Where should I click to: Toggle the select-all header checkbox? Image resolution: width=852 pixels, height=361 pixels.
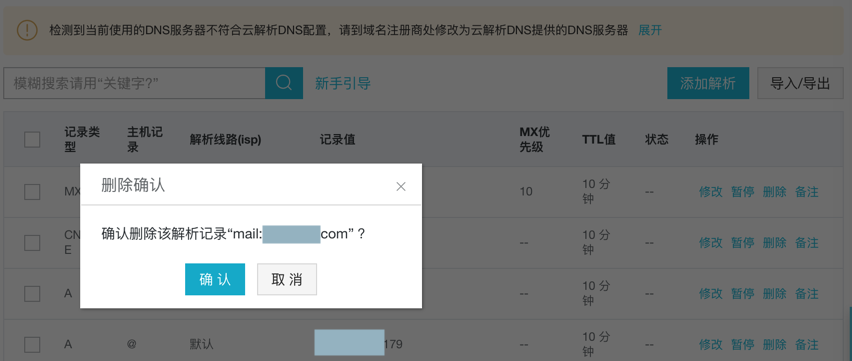[32, 140]
